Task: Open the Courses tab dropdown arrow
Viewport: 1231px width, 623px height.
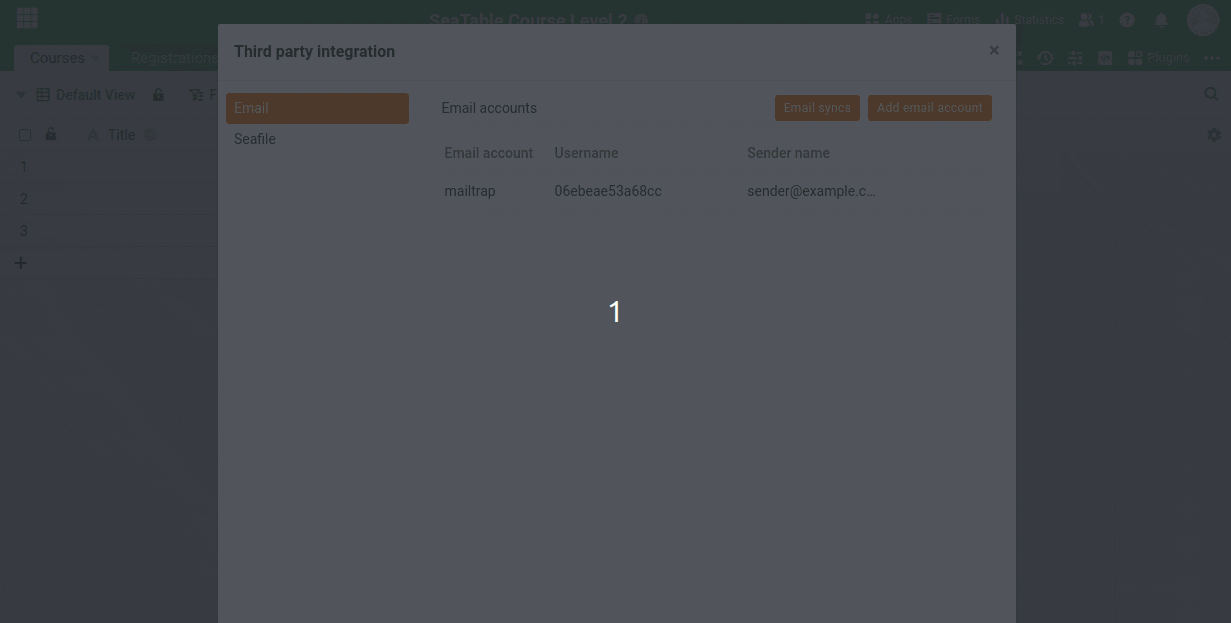Action: tap(97, 58)
